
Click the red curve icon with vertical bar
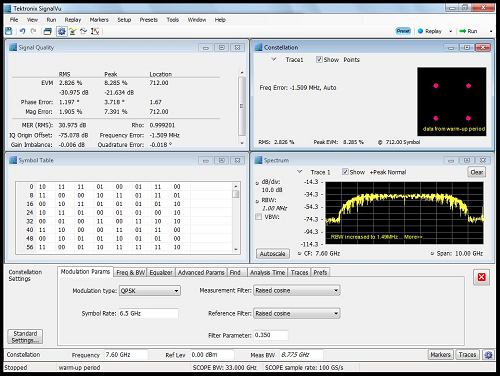(95, 31)
